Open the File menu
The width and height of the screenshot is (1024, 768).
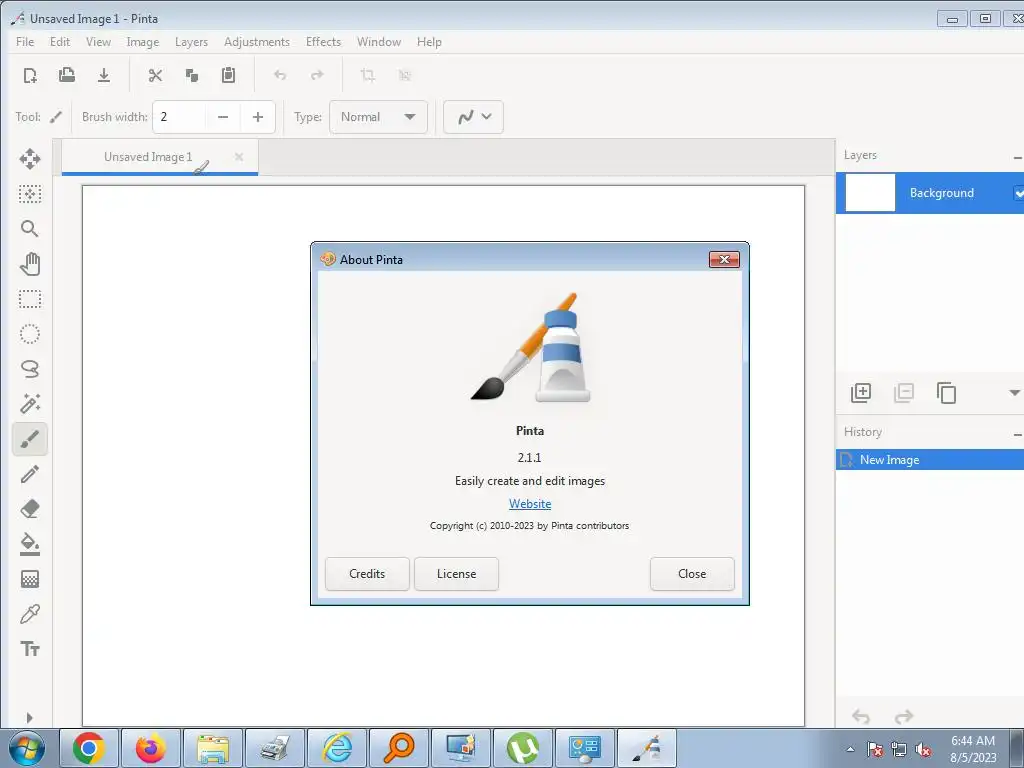pos(25,42)
